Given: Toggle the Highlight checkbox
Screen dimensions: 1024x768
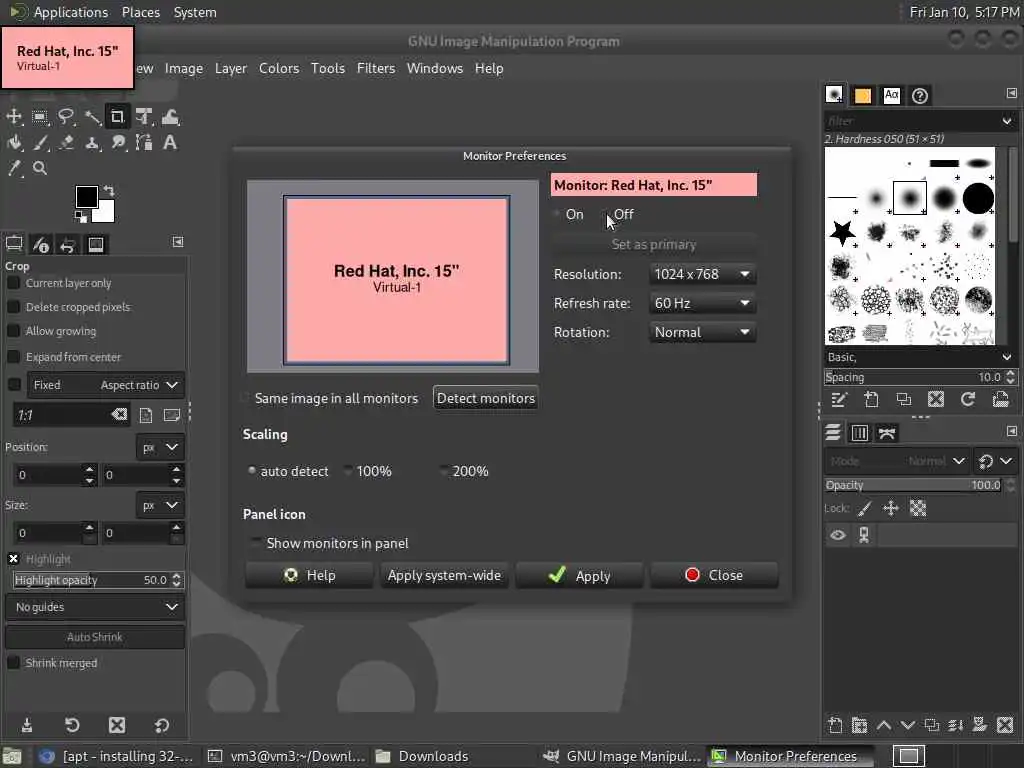Looking at the screenshot, I should pos(13,559).
